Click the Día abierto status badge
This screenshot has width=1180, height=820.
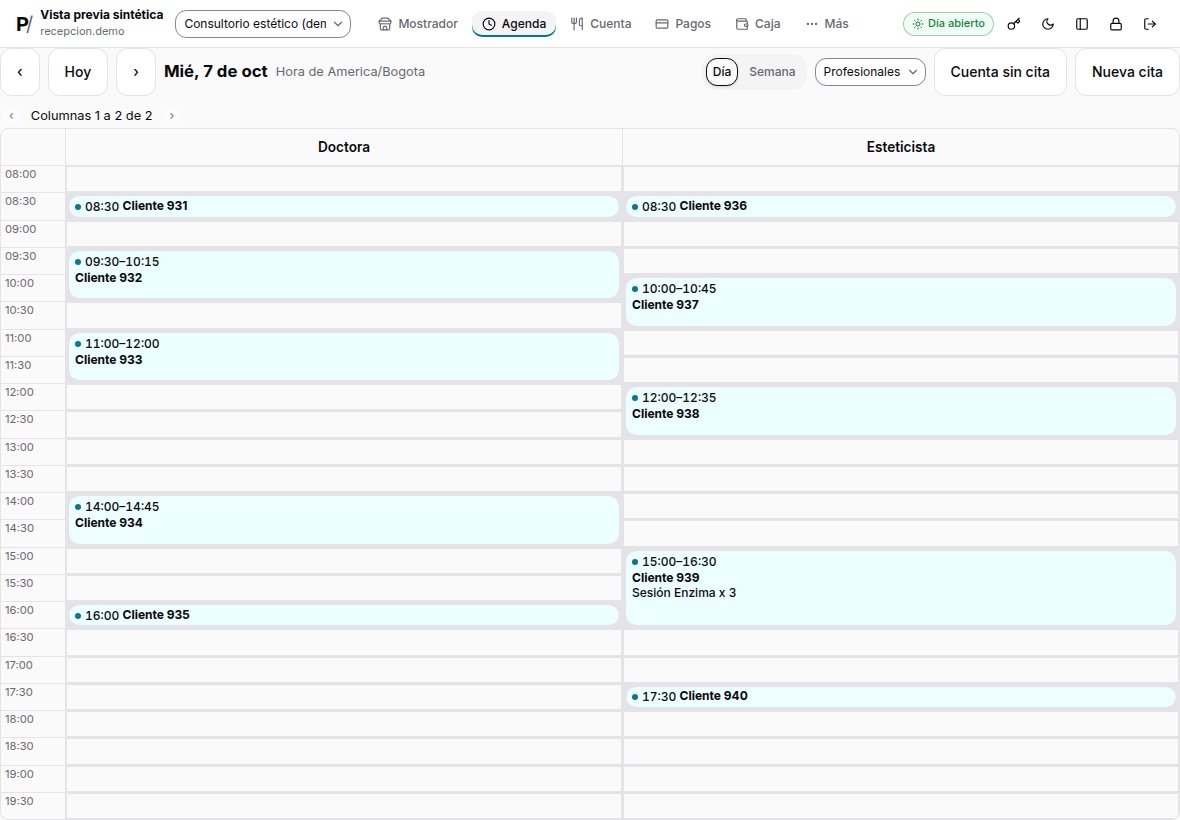[948, 24]
